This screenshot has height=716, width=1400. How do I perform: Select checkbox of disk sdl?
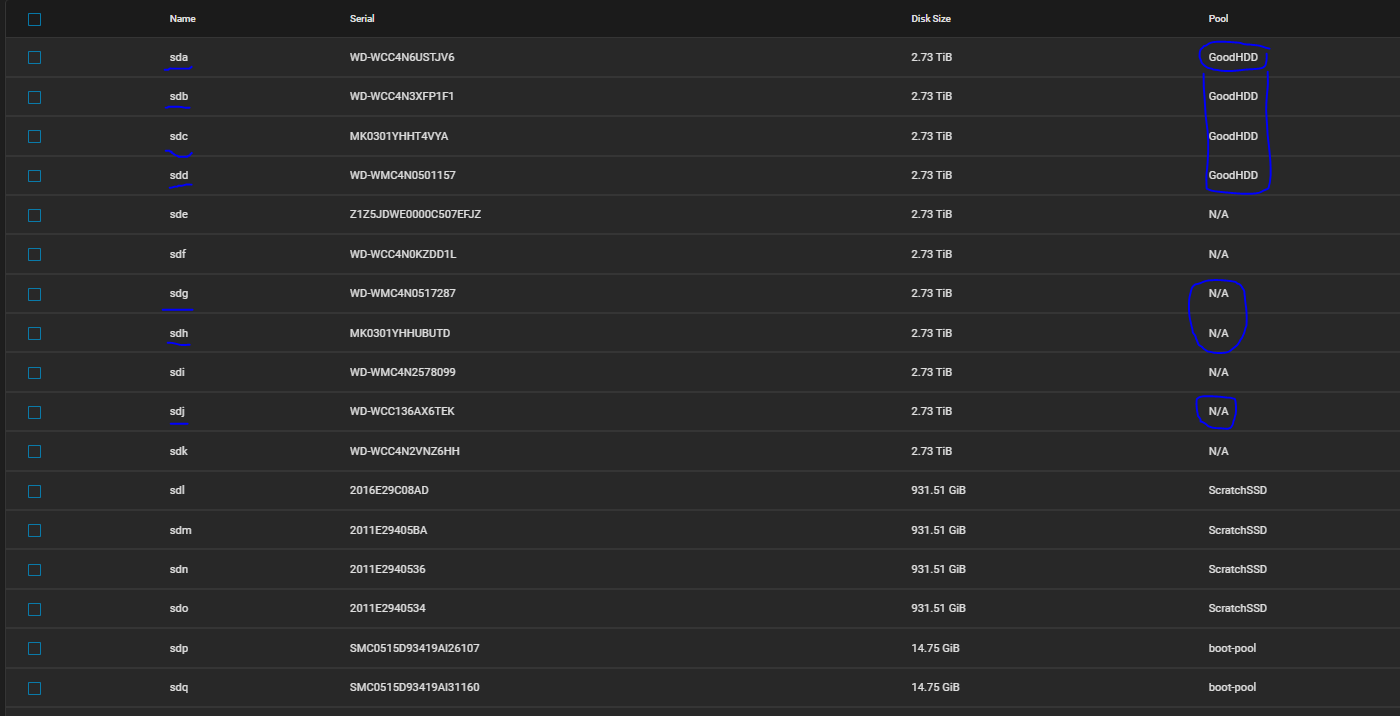tap(35, 491)
